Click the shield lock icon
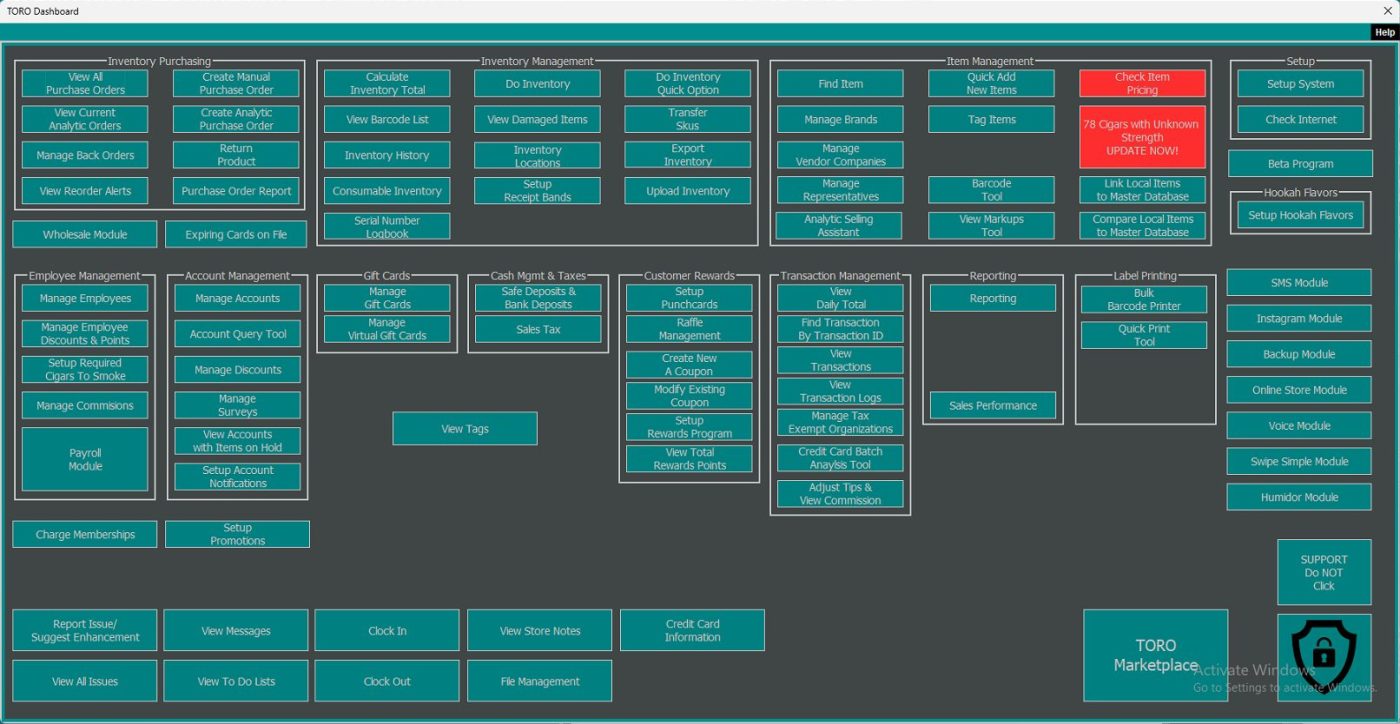The image size is (1400, 724). (x=1323, y=656)
